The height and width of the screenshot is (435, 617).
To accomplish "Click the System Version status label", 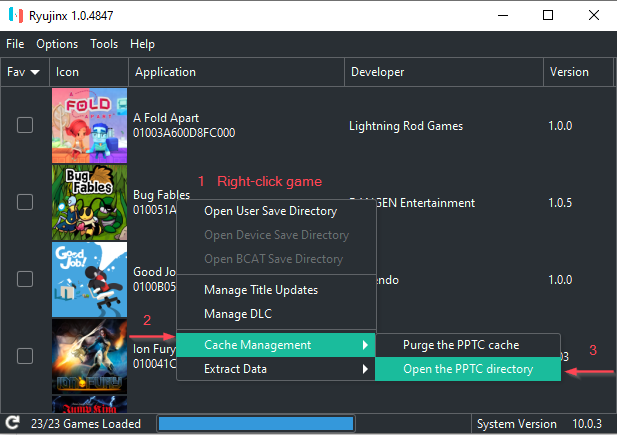I will 517,424.
